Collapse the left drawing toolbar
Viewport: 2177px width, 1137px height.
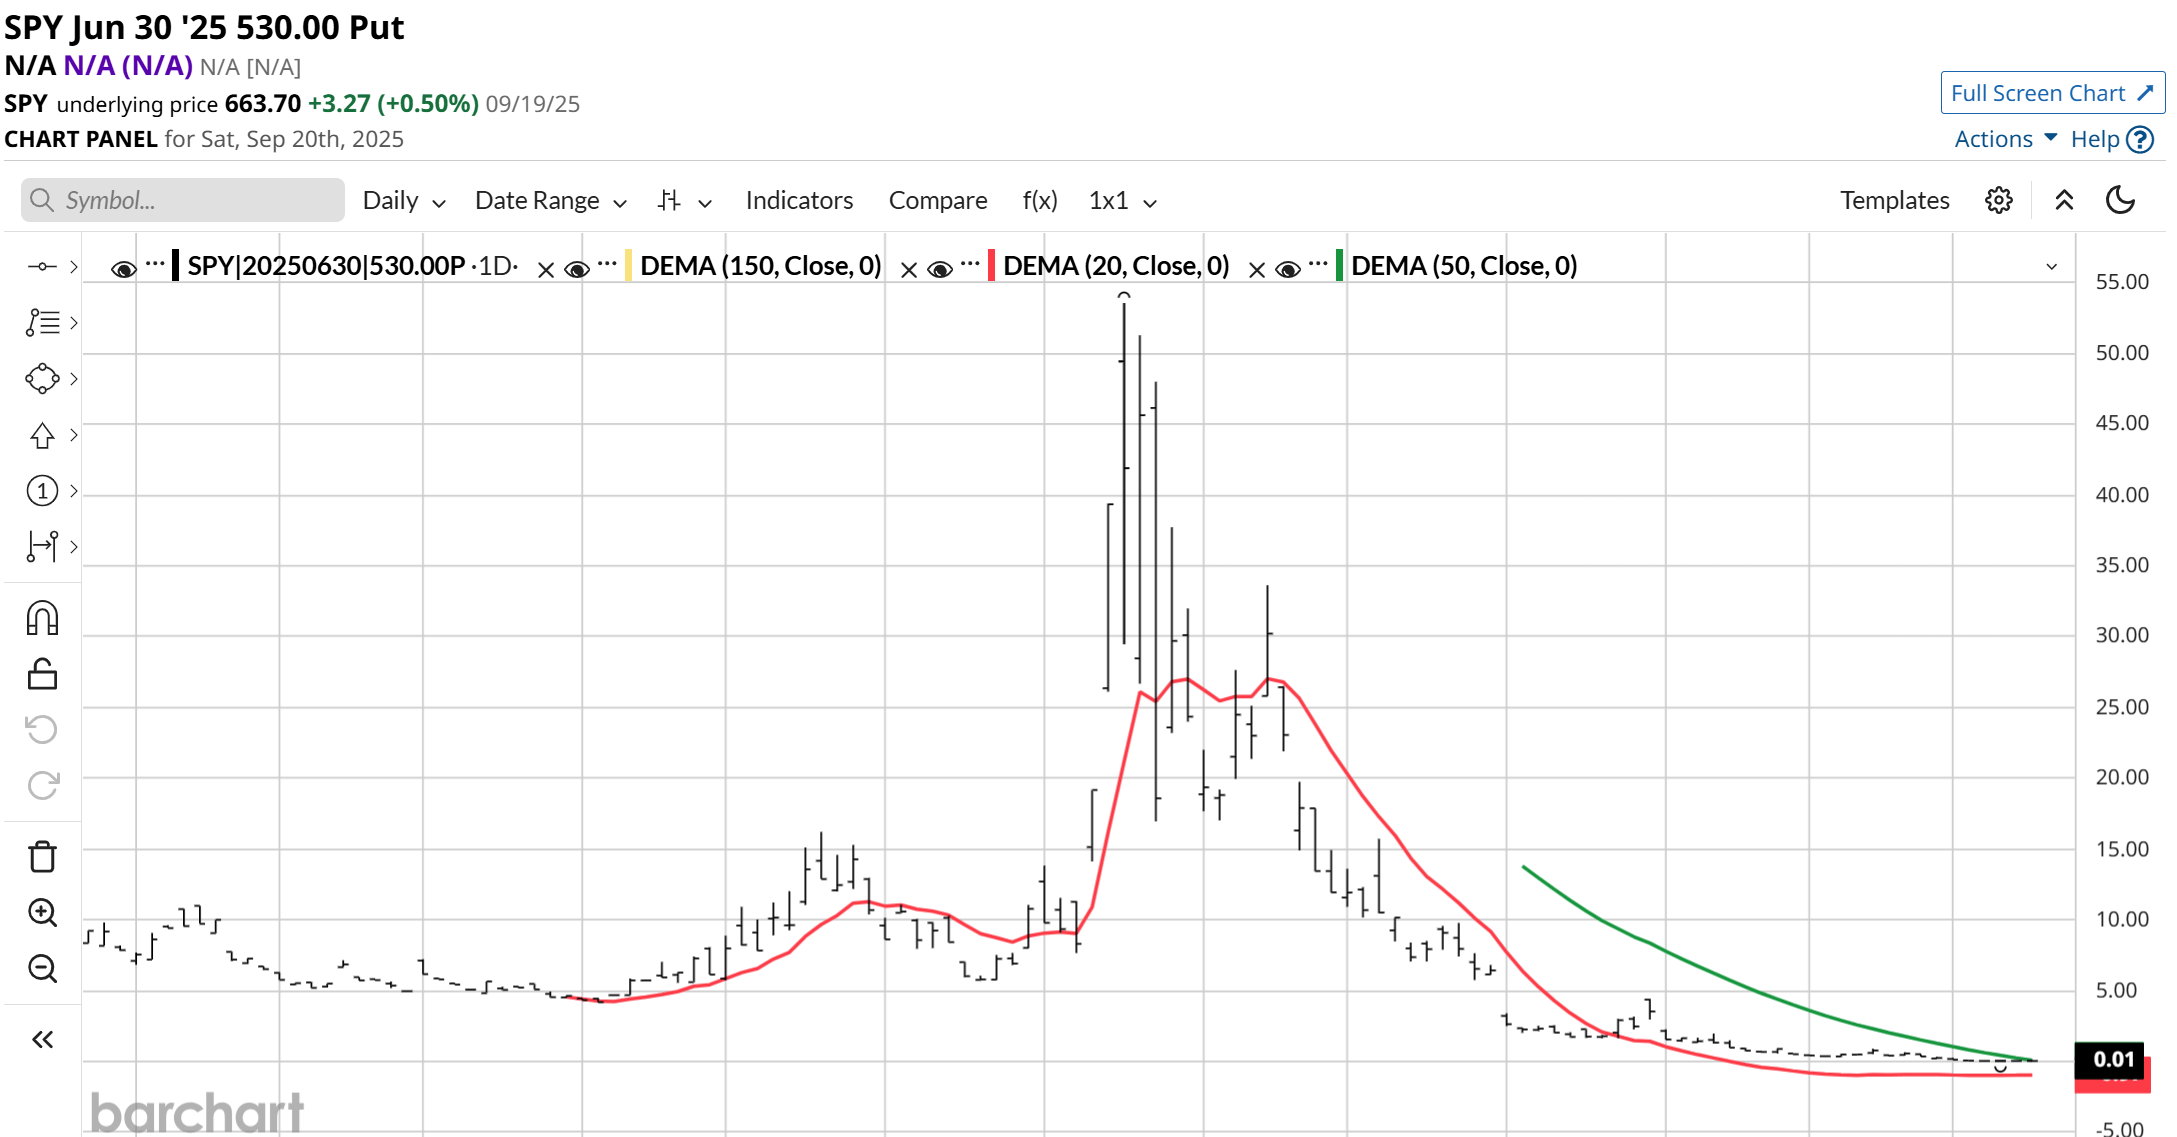41,1038
